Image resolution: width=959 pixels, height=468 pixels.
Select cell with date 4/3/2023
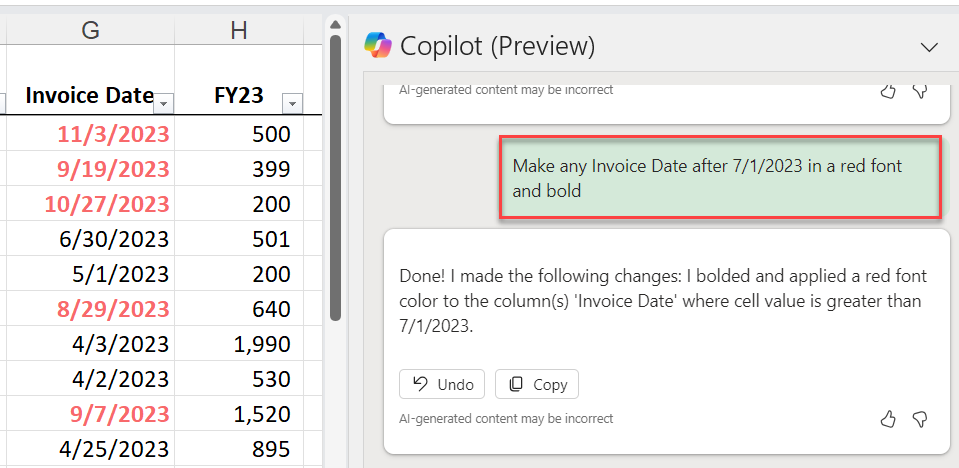(x=90, y=344)
